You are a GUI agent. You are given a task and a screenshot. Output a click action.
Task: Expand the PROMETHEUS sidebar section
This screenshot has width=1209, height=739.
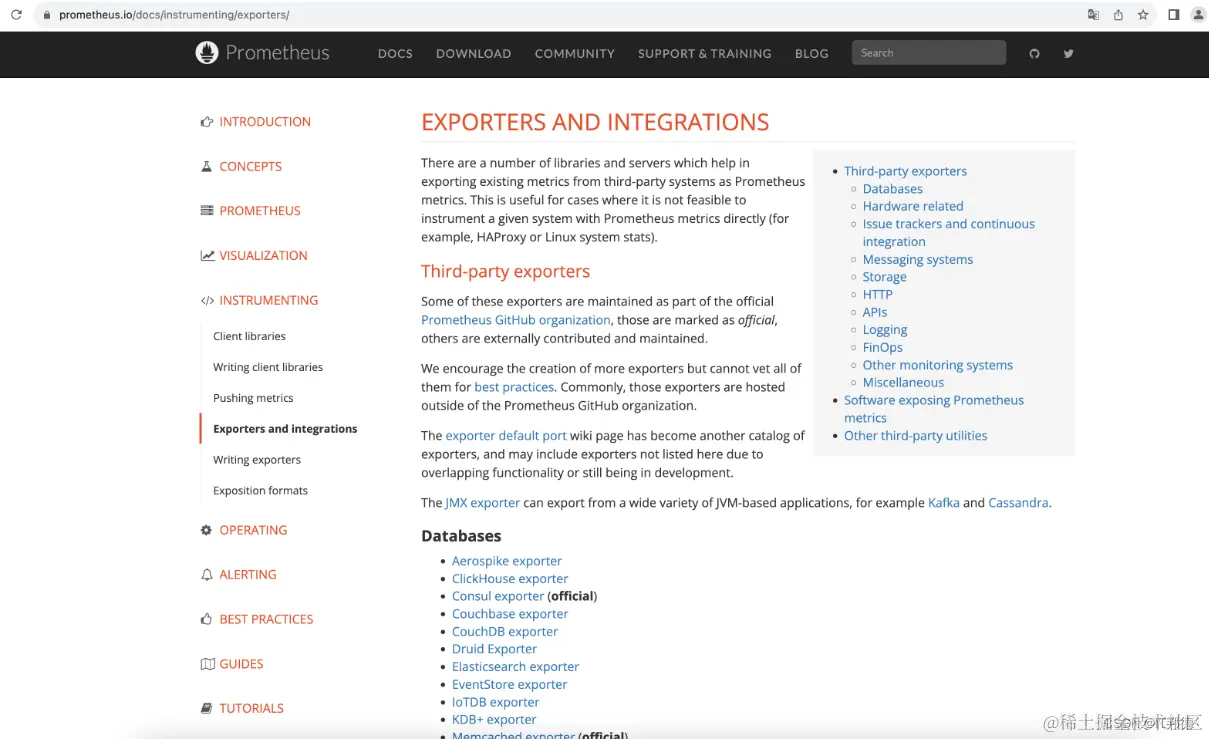tap(260, 211)
